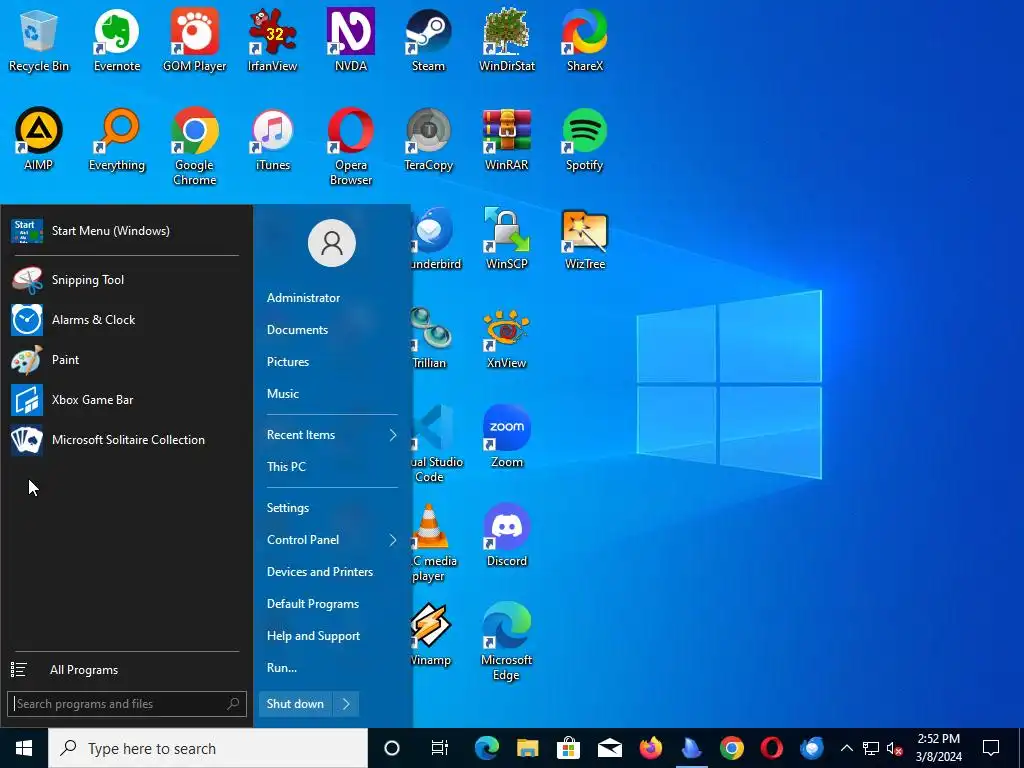
Task: Select the Recycle Bin icon
Action: (39, 40)
